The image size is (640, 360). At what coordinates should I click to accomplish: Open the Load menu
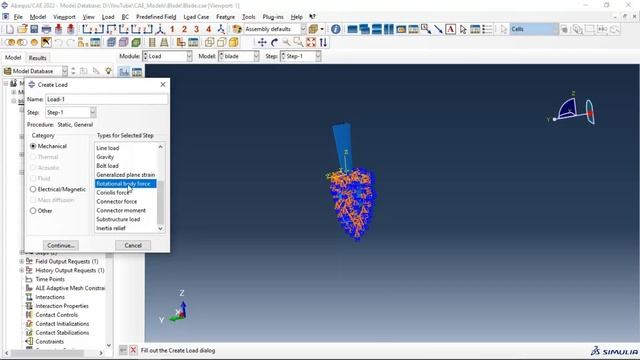tap(108, 17)
